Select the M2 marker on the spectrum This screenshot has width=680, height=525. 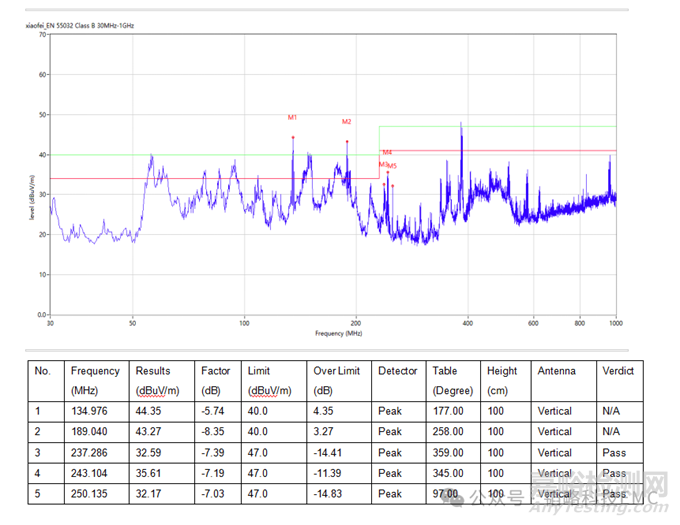pos(346,122)
